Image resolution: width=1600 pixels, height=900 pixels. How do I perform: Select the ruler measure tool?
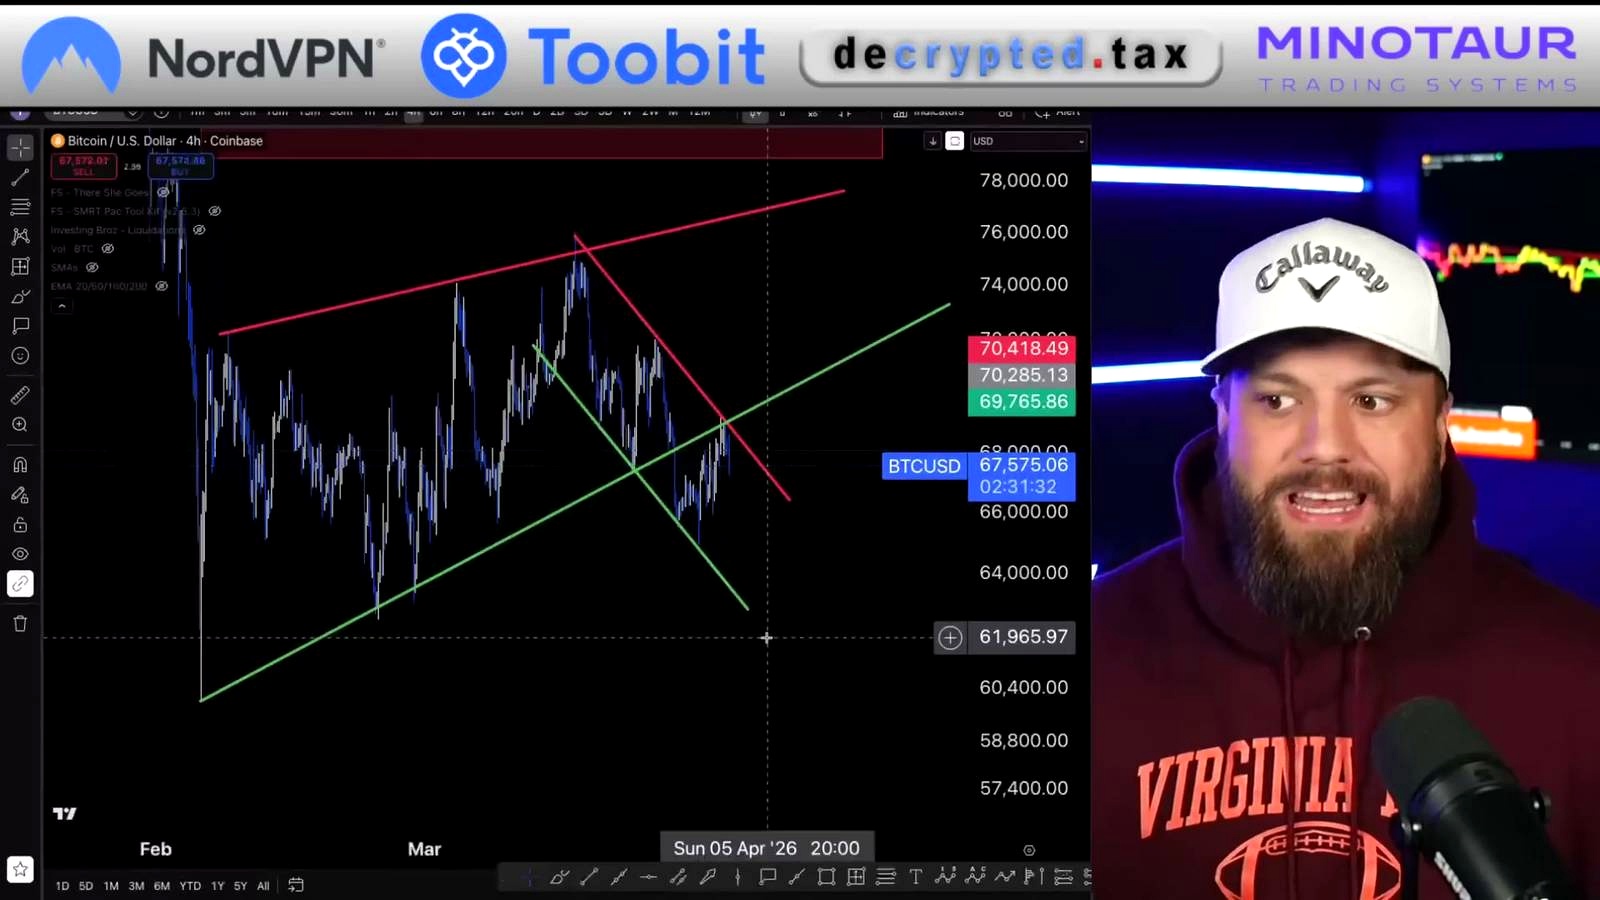[x=20, y=395]
